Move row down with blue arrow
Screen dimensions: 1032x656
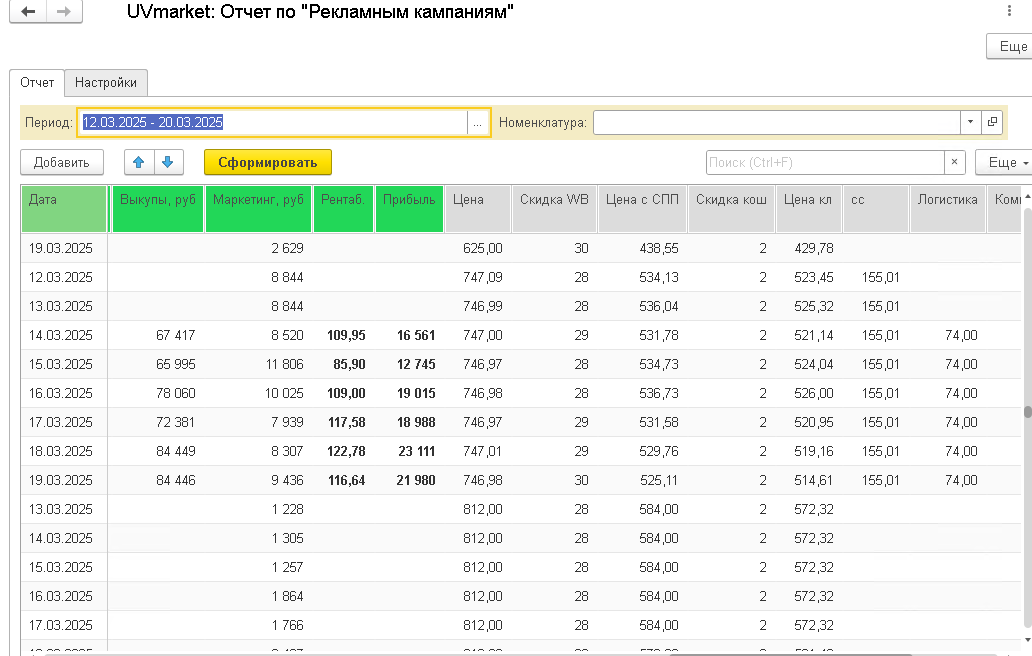coord(168,163)
